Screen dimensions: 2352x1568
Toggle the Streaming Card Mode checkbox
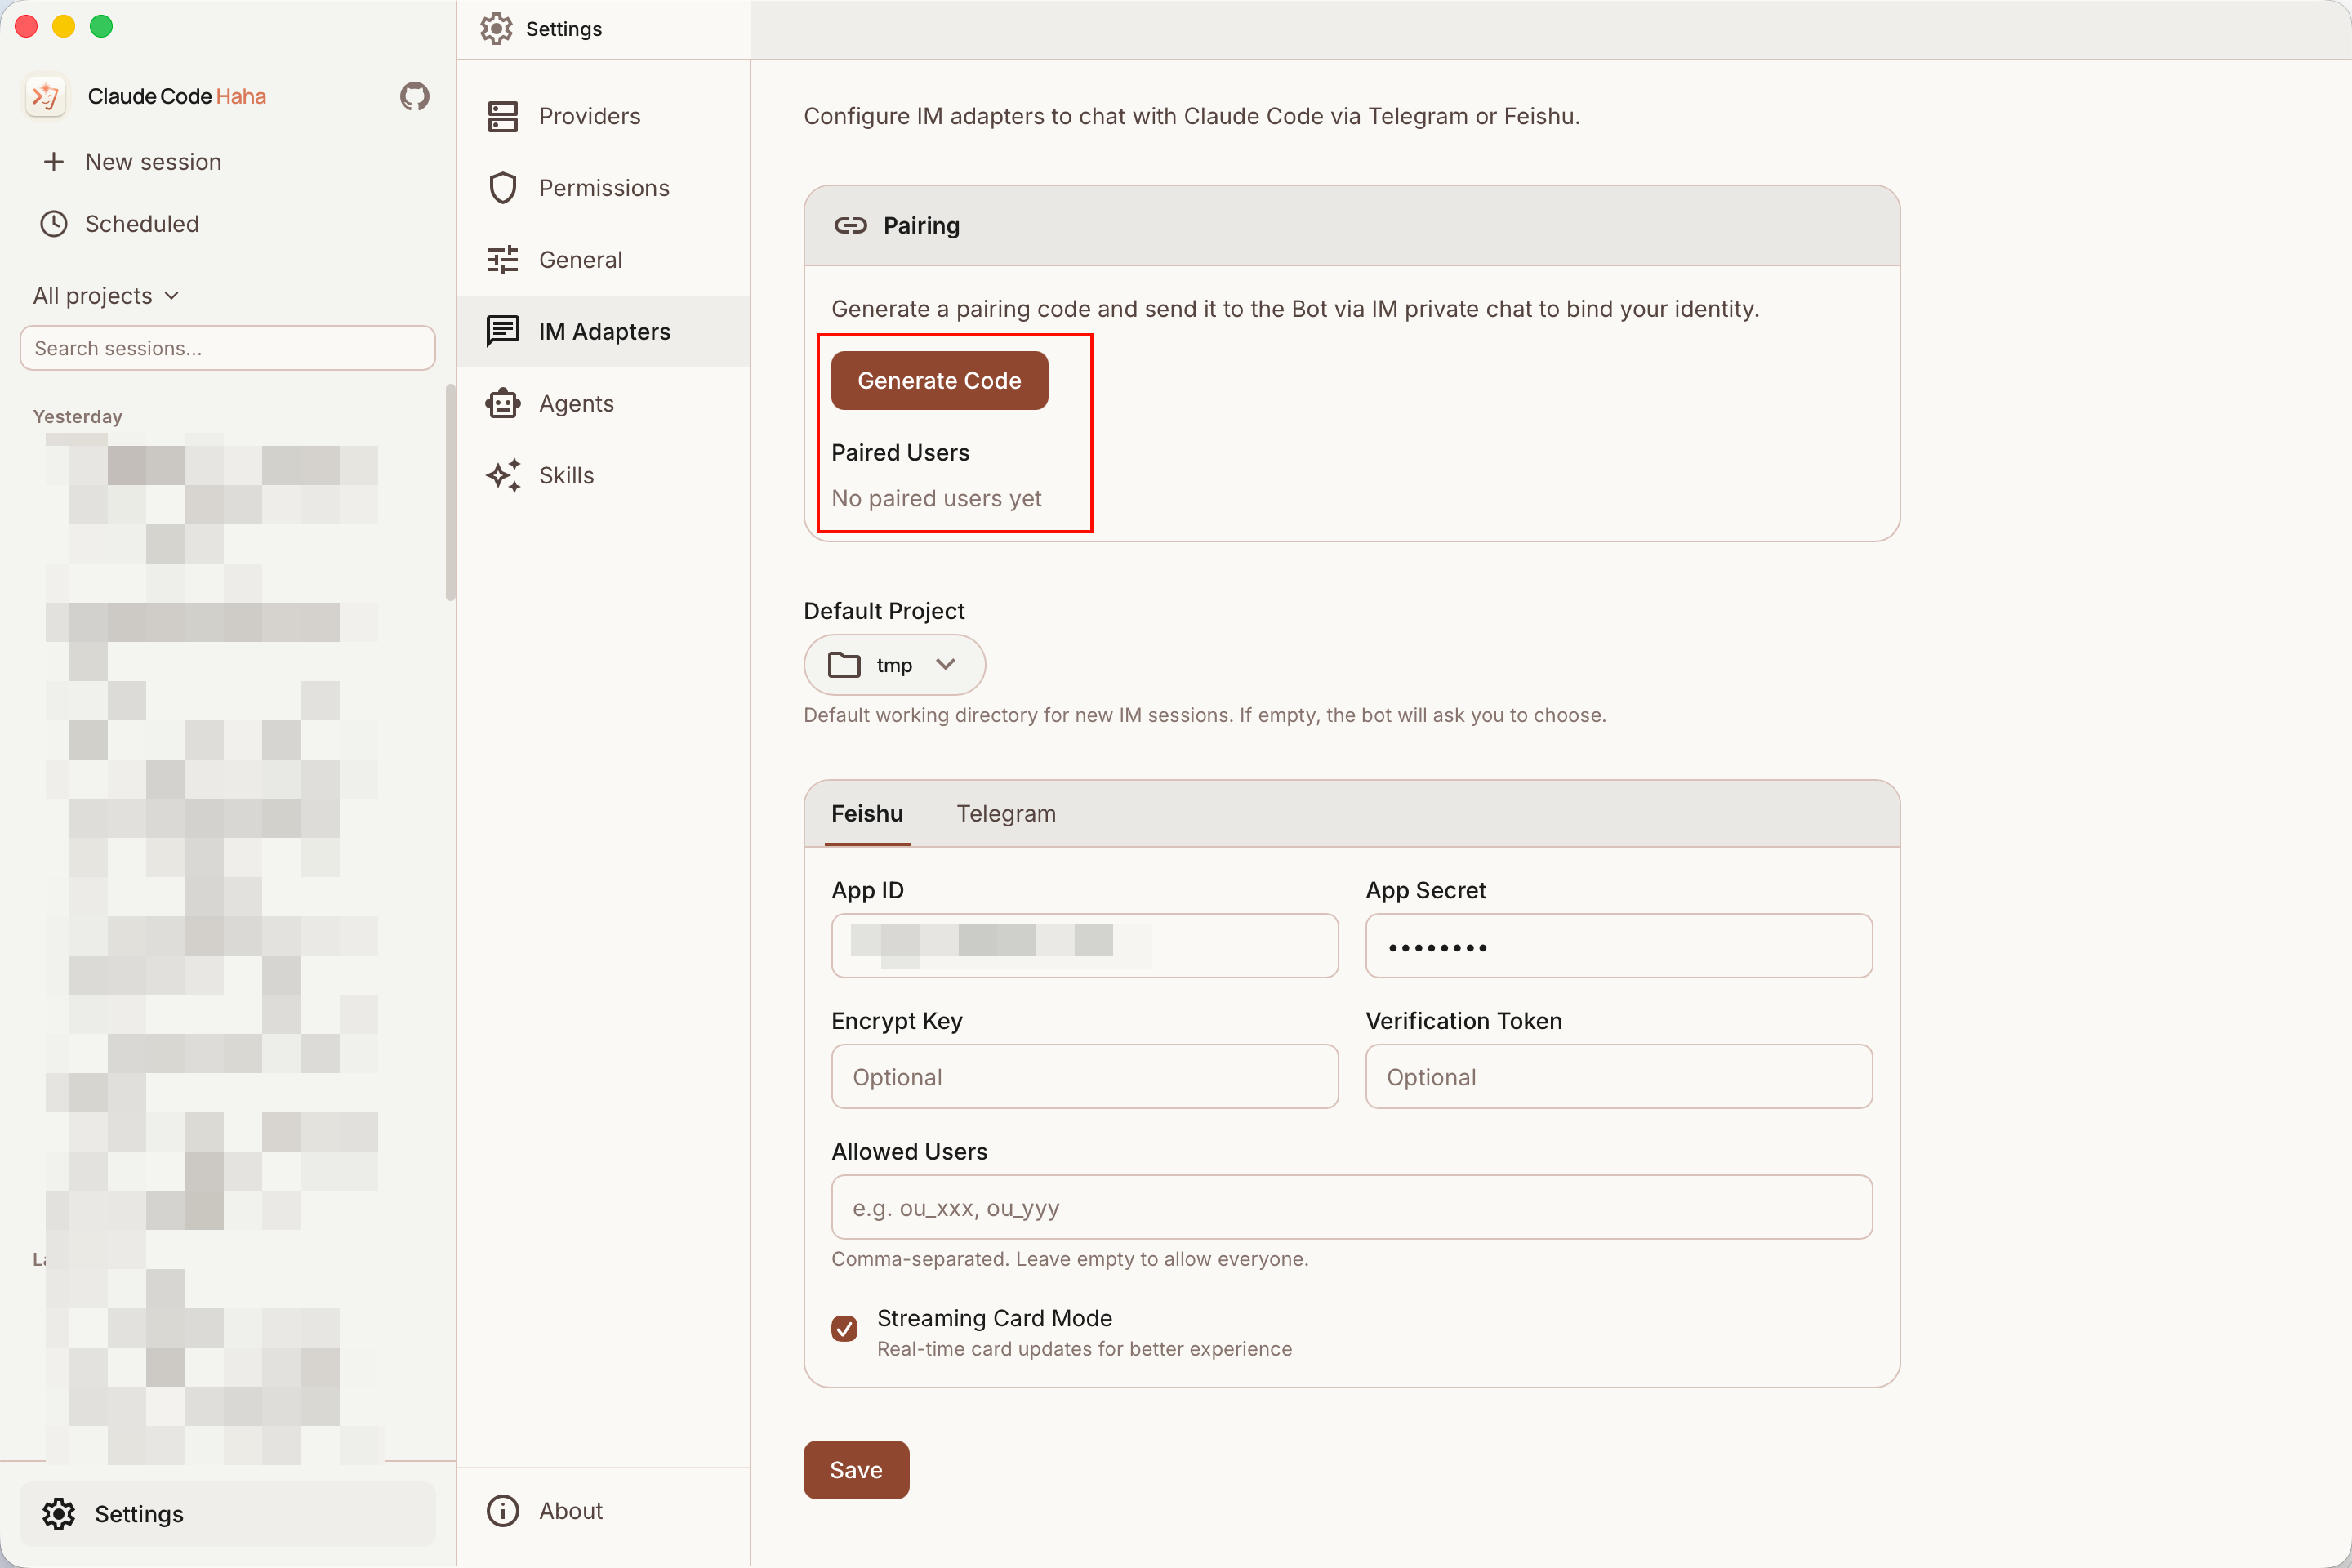[844, 1328]
